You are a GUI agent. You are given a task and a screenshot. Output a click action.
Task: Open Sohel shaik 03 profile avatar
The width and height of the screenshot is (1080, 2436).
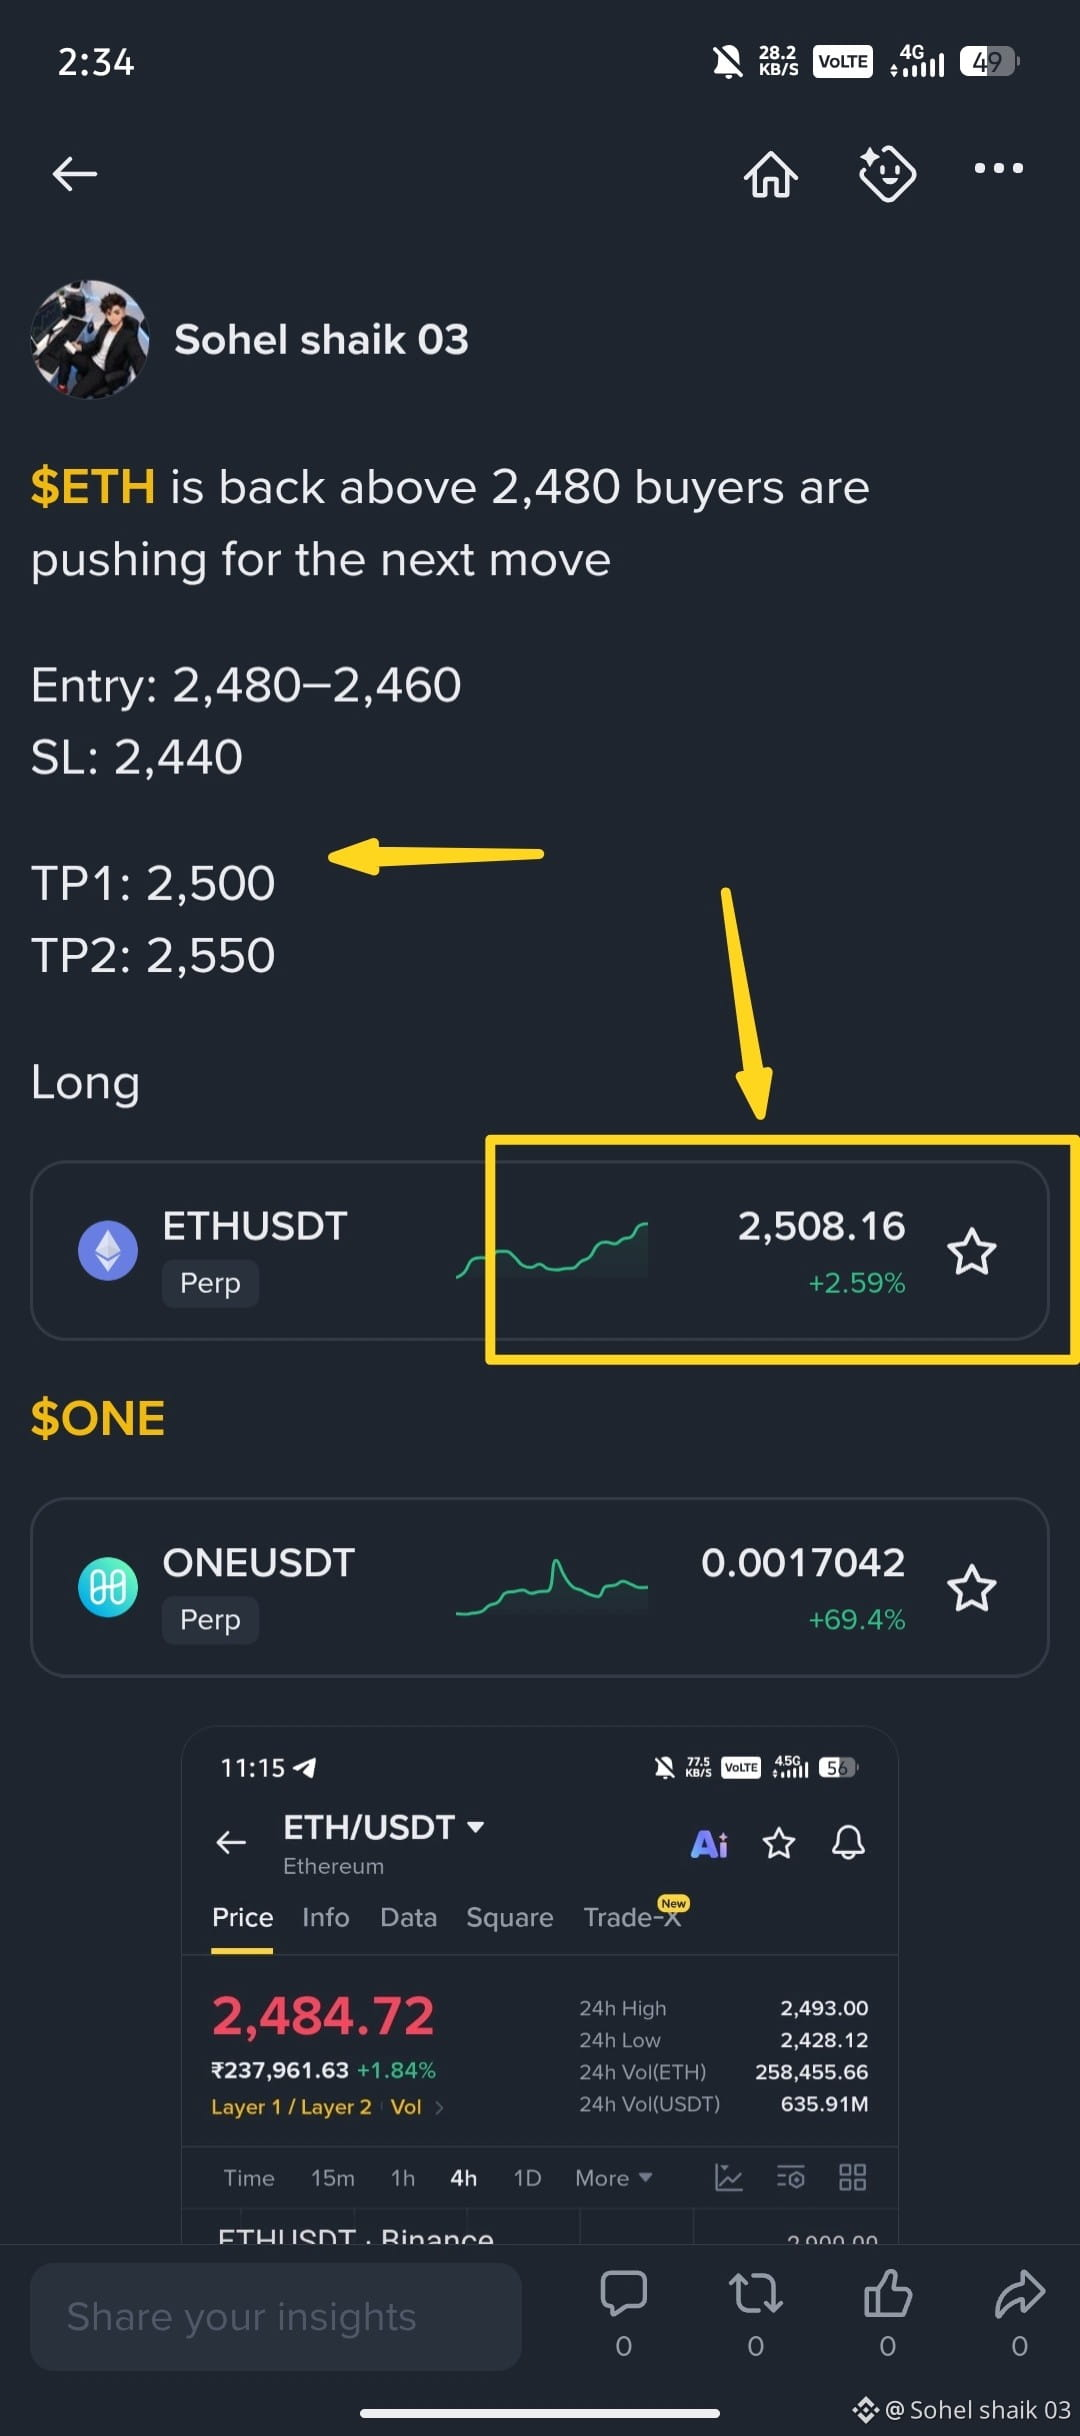coord(90,339)
